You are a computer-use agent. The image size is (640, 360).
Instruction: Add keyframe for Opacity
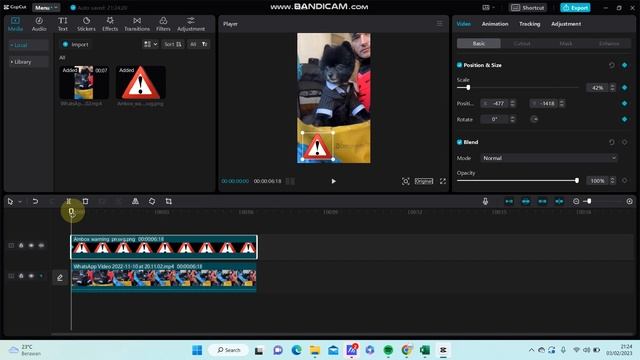tap(624, 180)
